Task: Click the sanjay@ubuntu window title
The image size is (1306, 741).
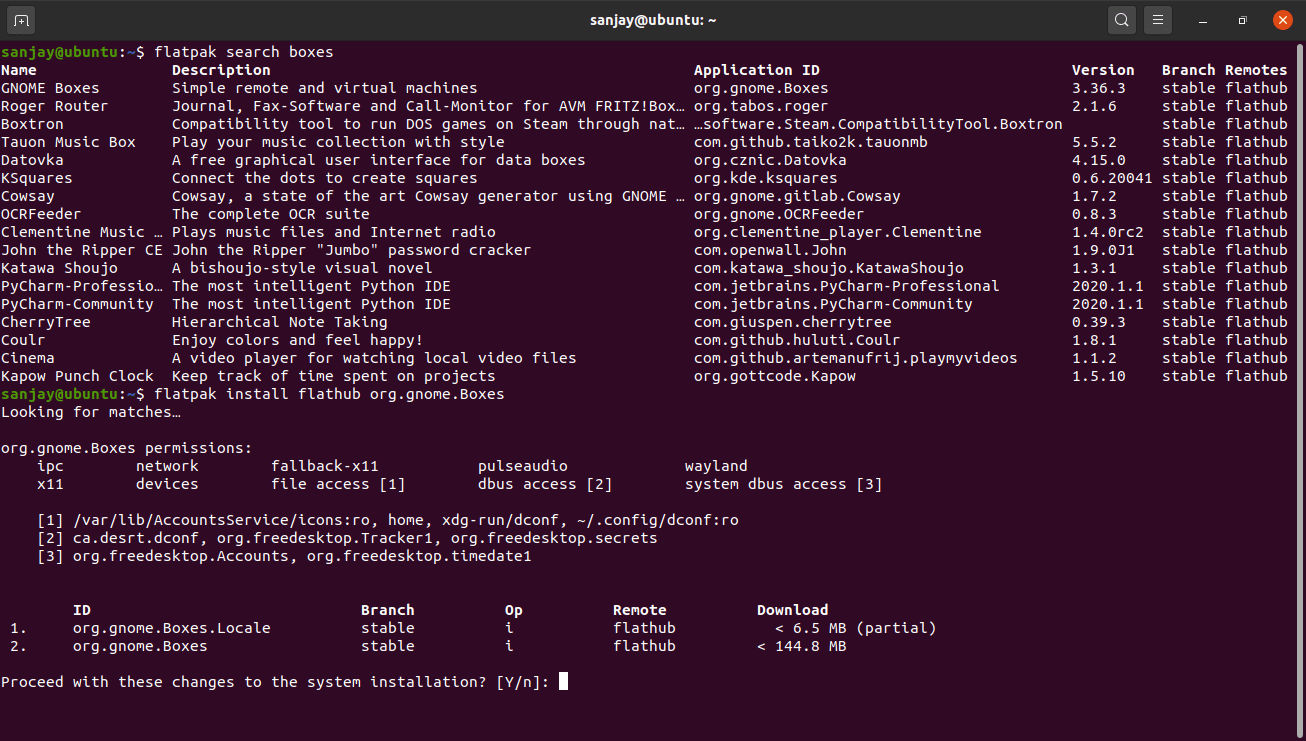Action: click(x=652, y=20)
